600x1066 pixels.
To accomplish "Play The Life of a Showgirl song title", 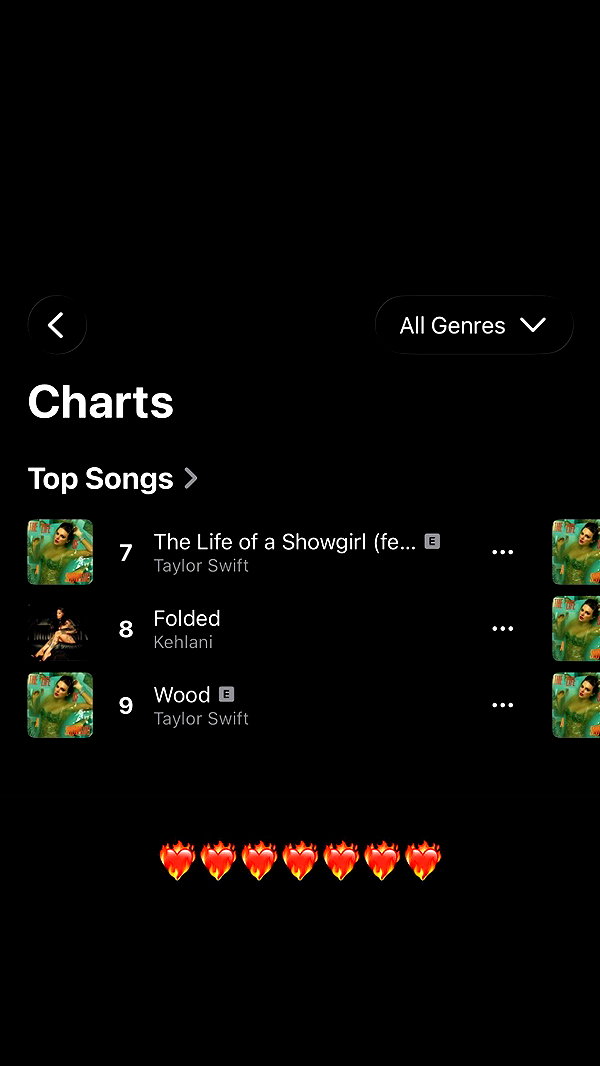I will click(x=285, y=542).
